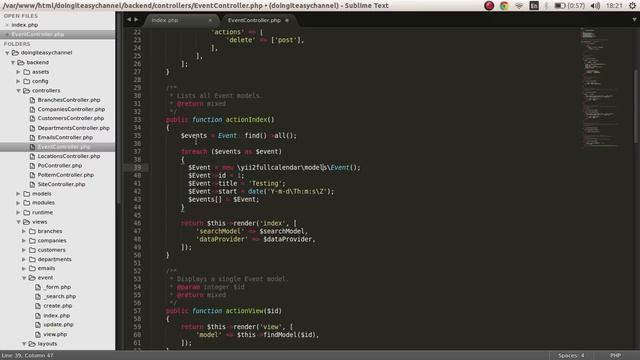Expand the emails folder

tap(24, 268)
